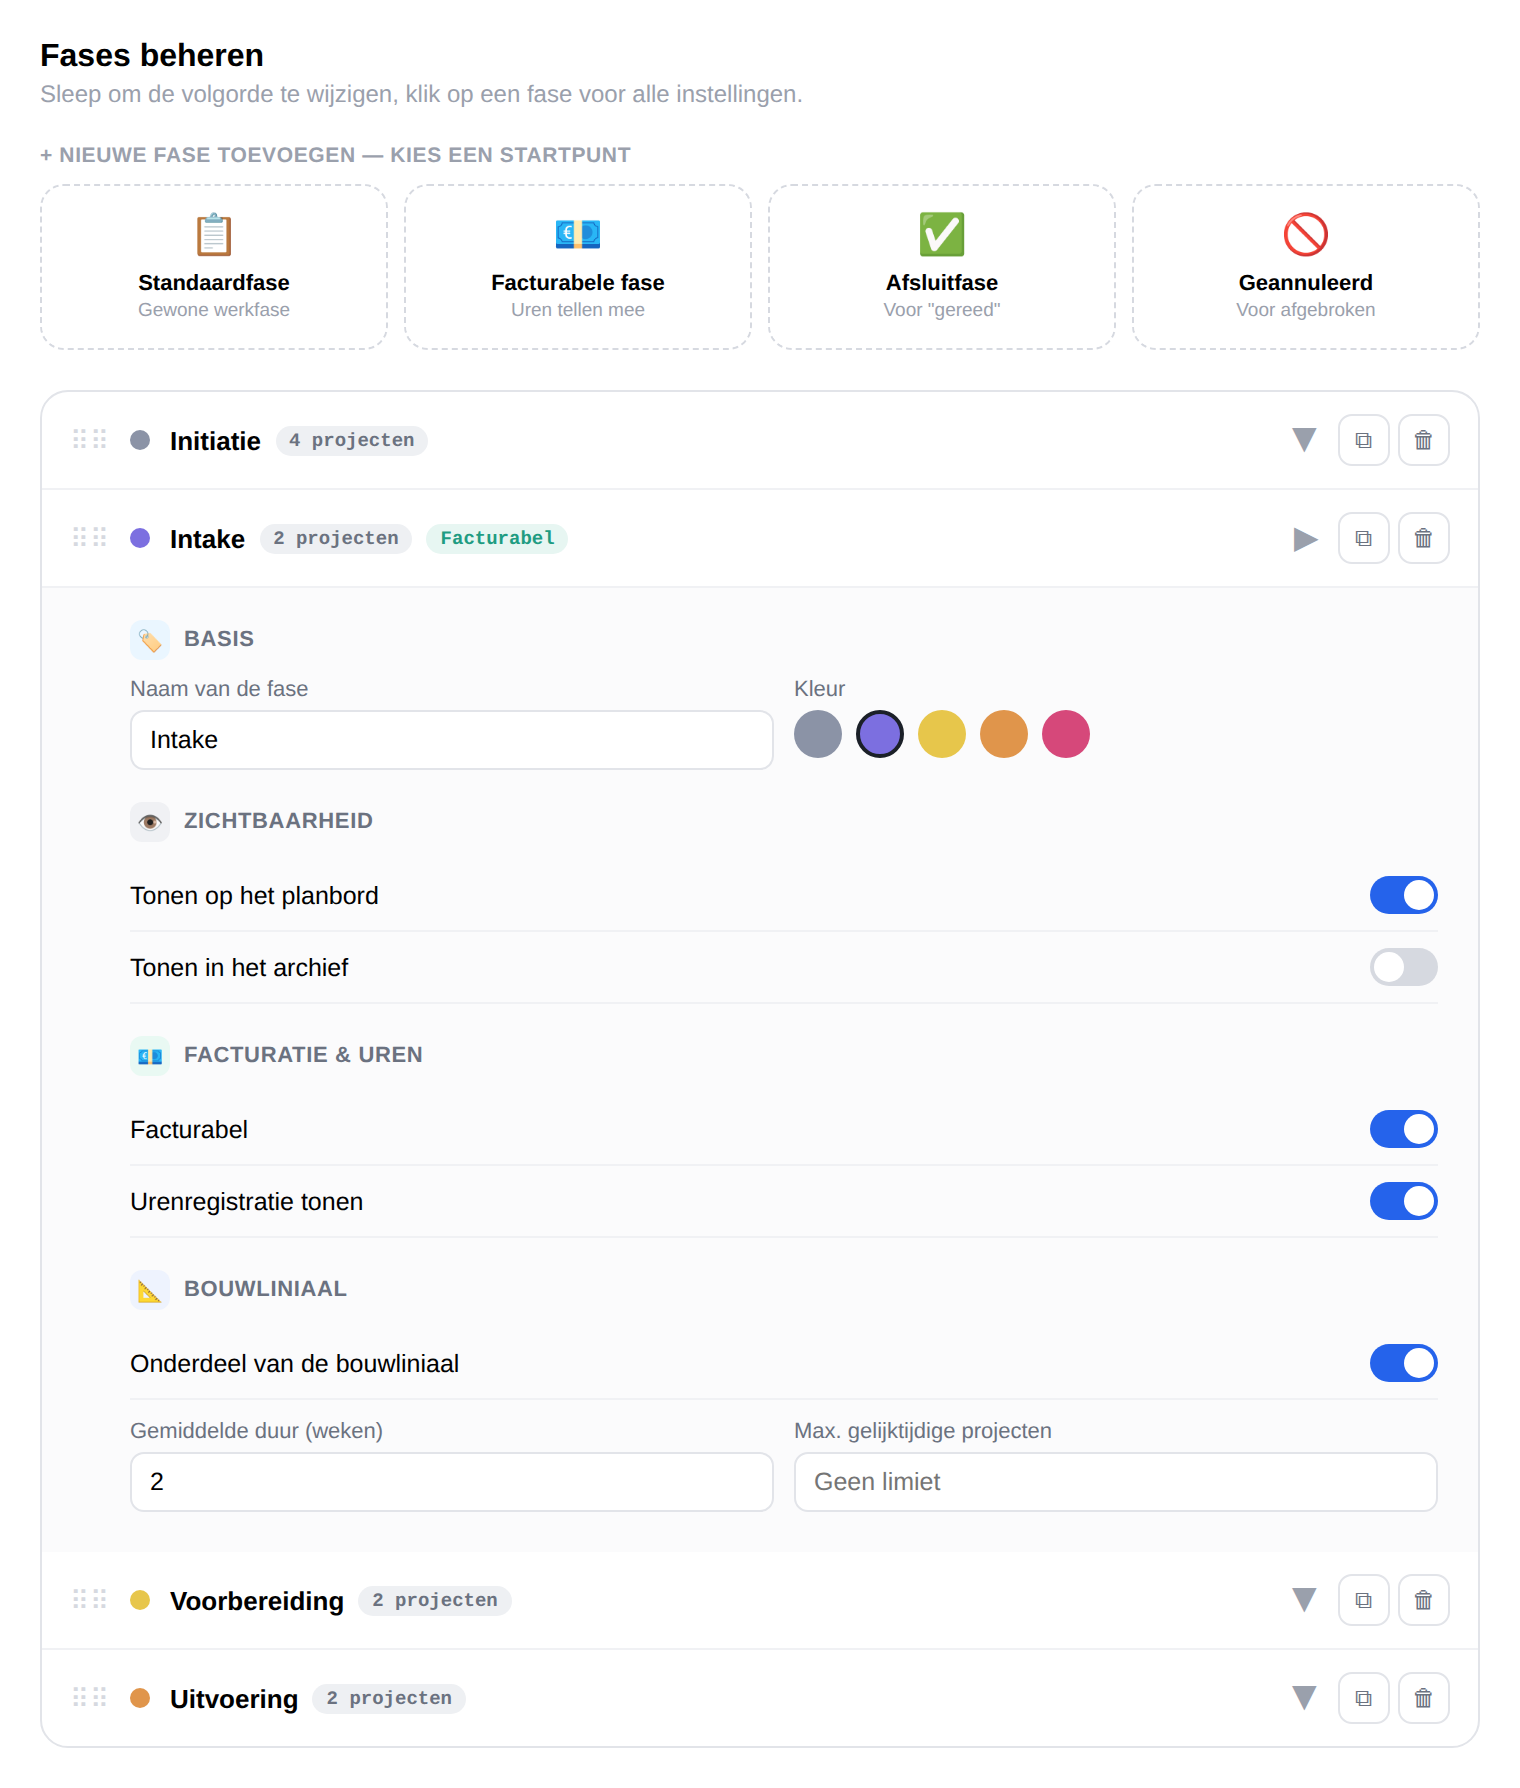Turn off the Facturabel switch
1520x1788 pixels.
click(1404, 1129)
